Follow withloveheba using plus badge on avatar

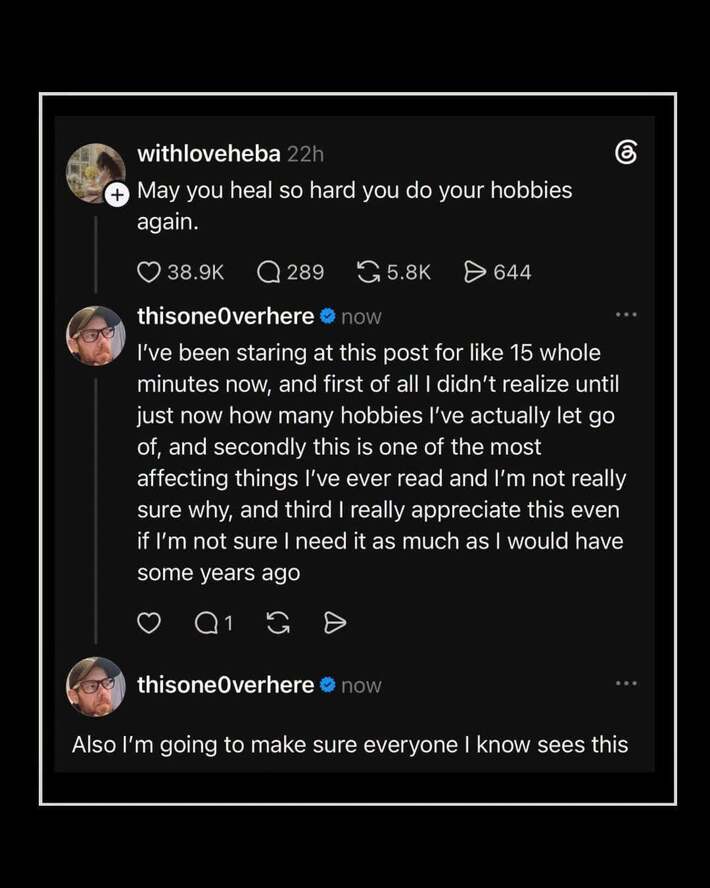(117, 195)
